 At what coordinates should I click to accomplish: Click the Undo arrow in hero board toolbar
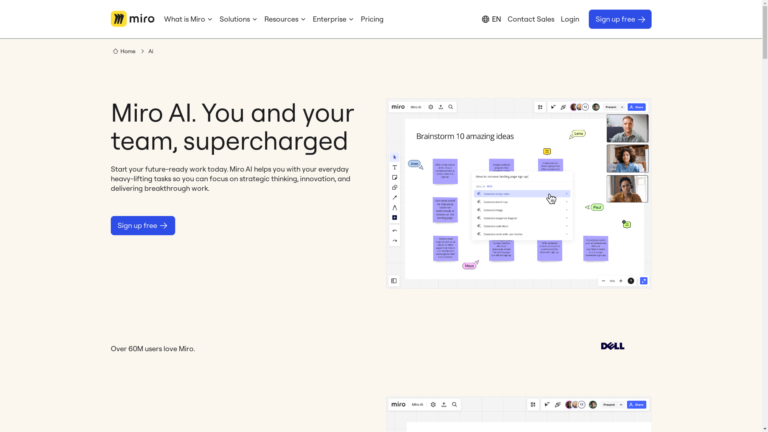[394, 231]
